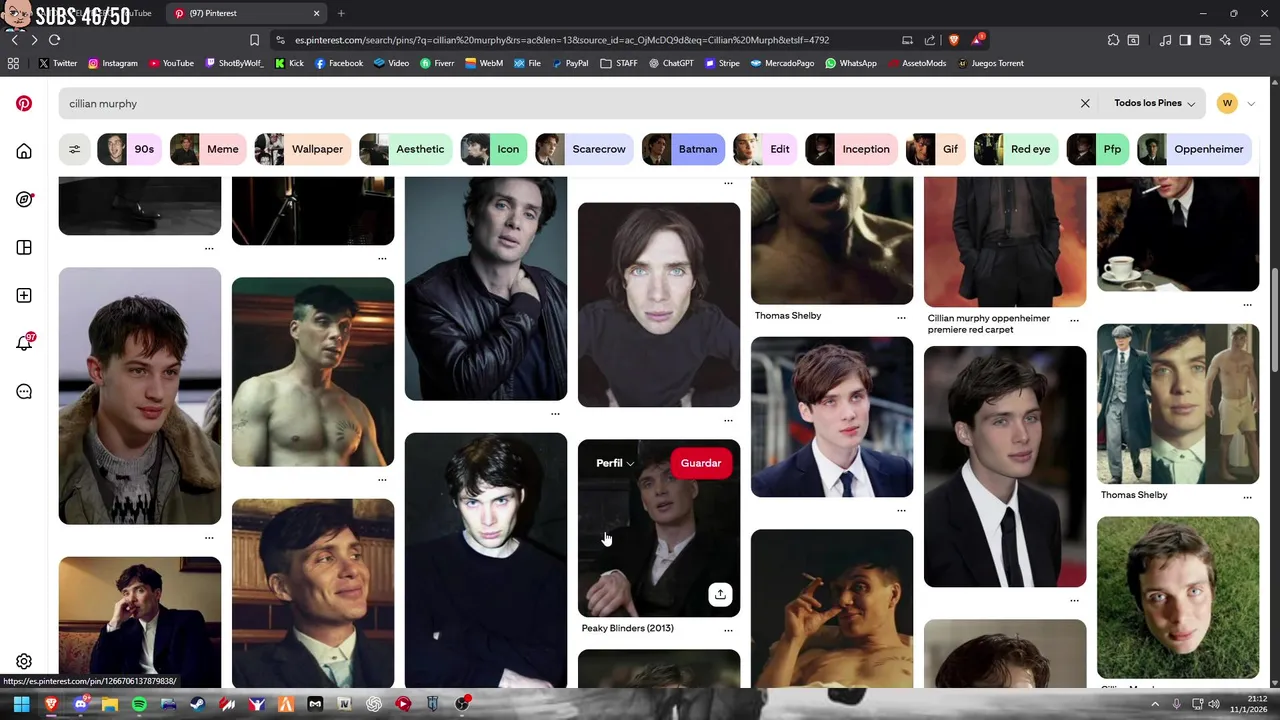Viewport: 1280px width, 720px height.
Task: Open Steam from the taskbar
Action: pyautogui.click(x=198, y=704)
